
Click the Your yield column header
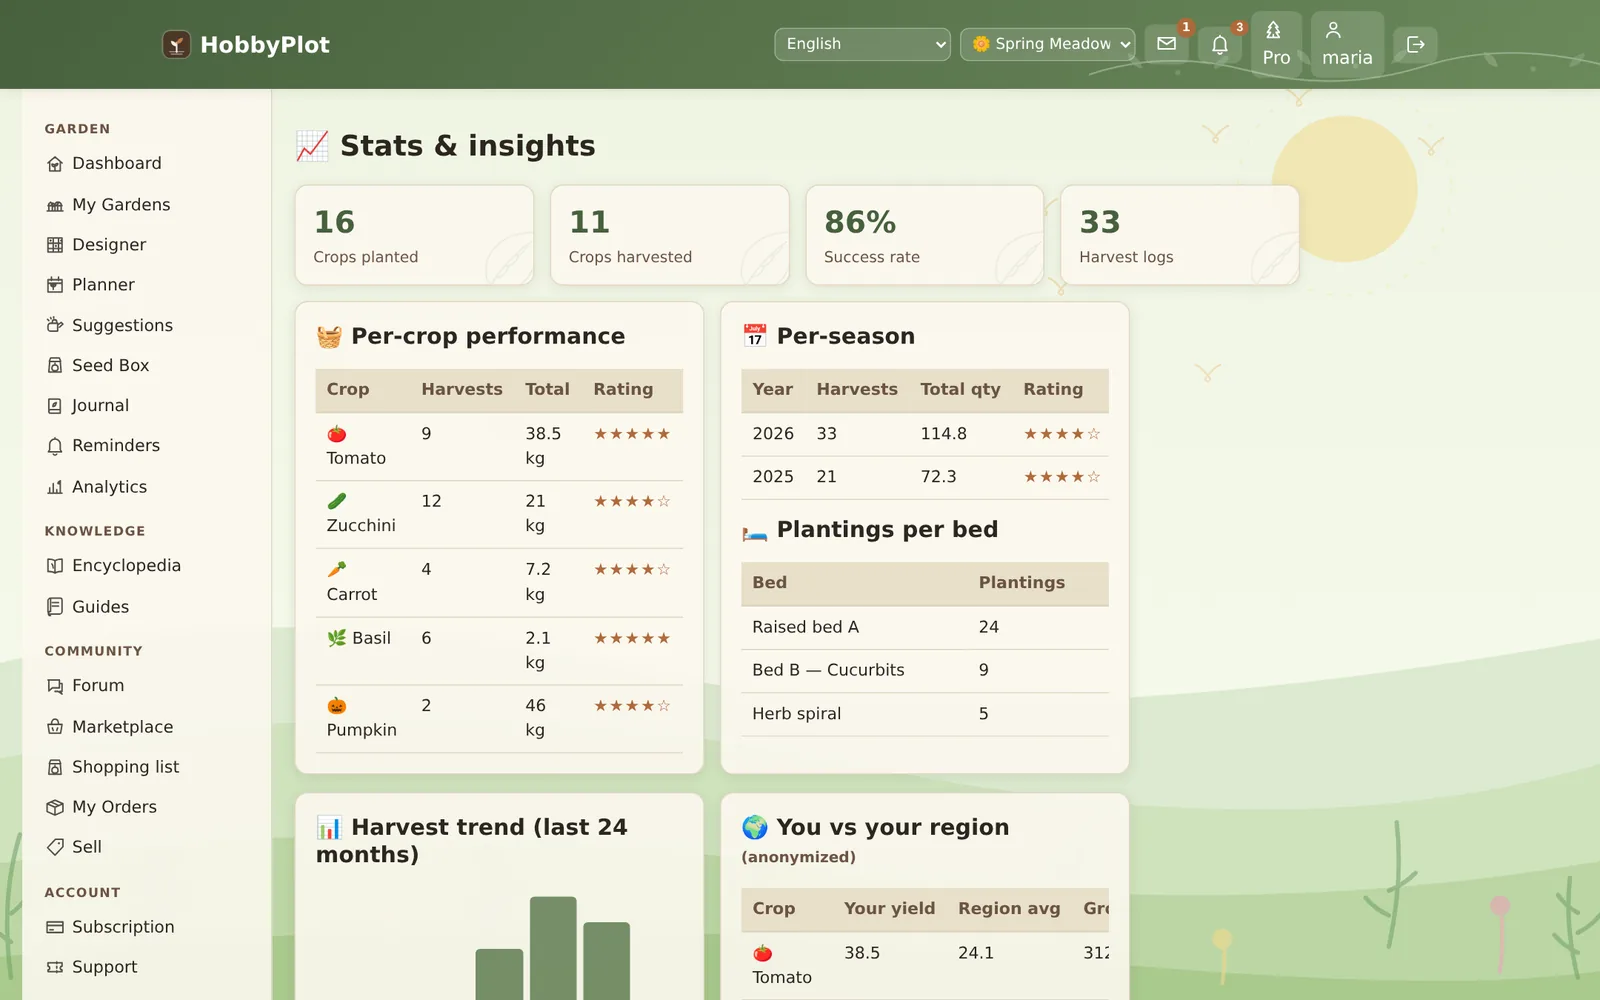(889, 909)
